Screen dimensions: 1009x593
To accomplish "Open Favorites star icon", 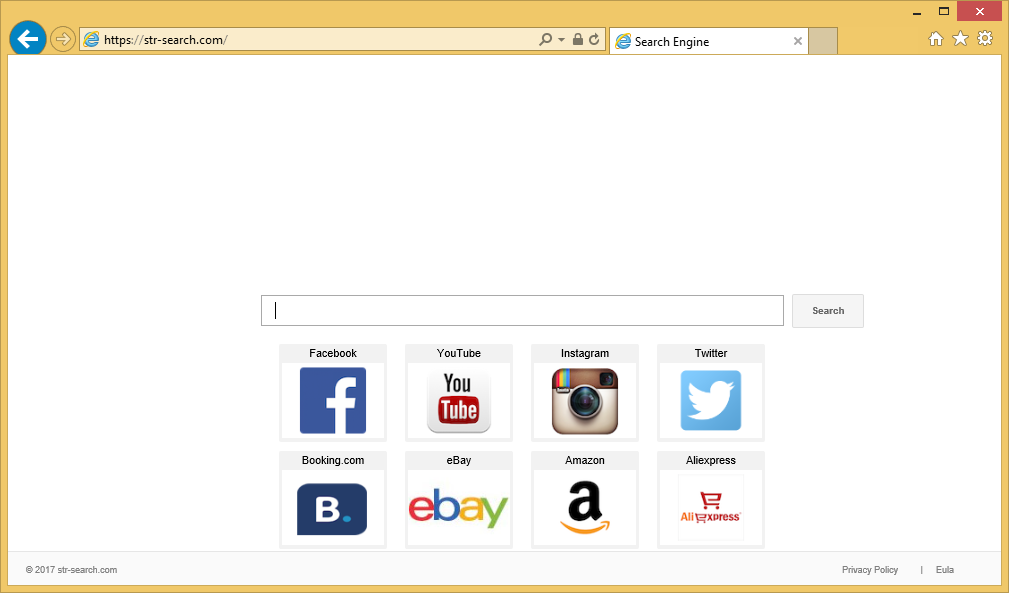I will [960, 39].
